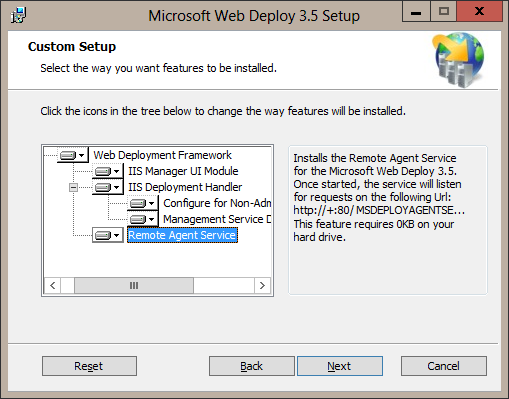Click the feature description text panel
Viewport: 509px width, 399px height.
[388, 220]
